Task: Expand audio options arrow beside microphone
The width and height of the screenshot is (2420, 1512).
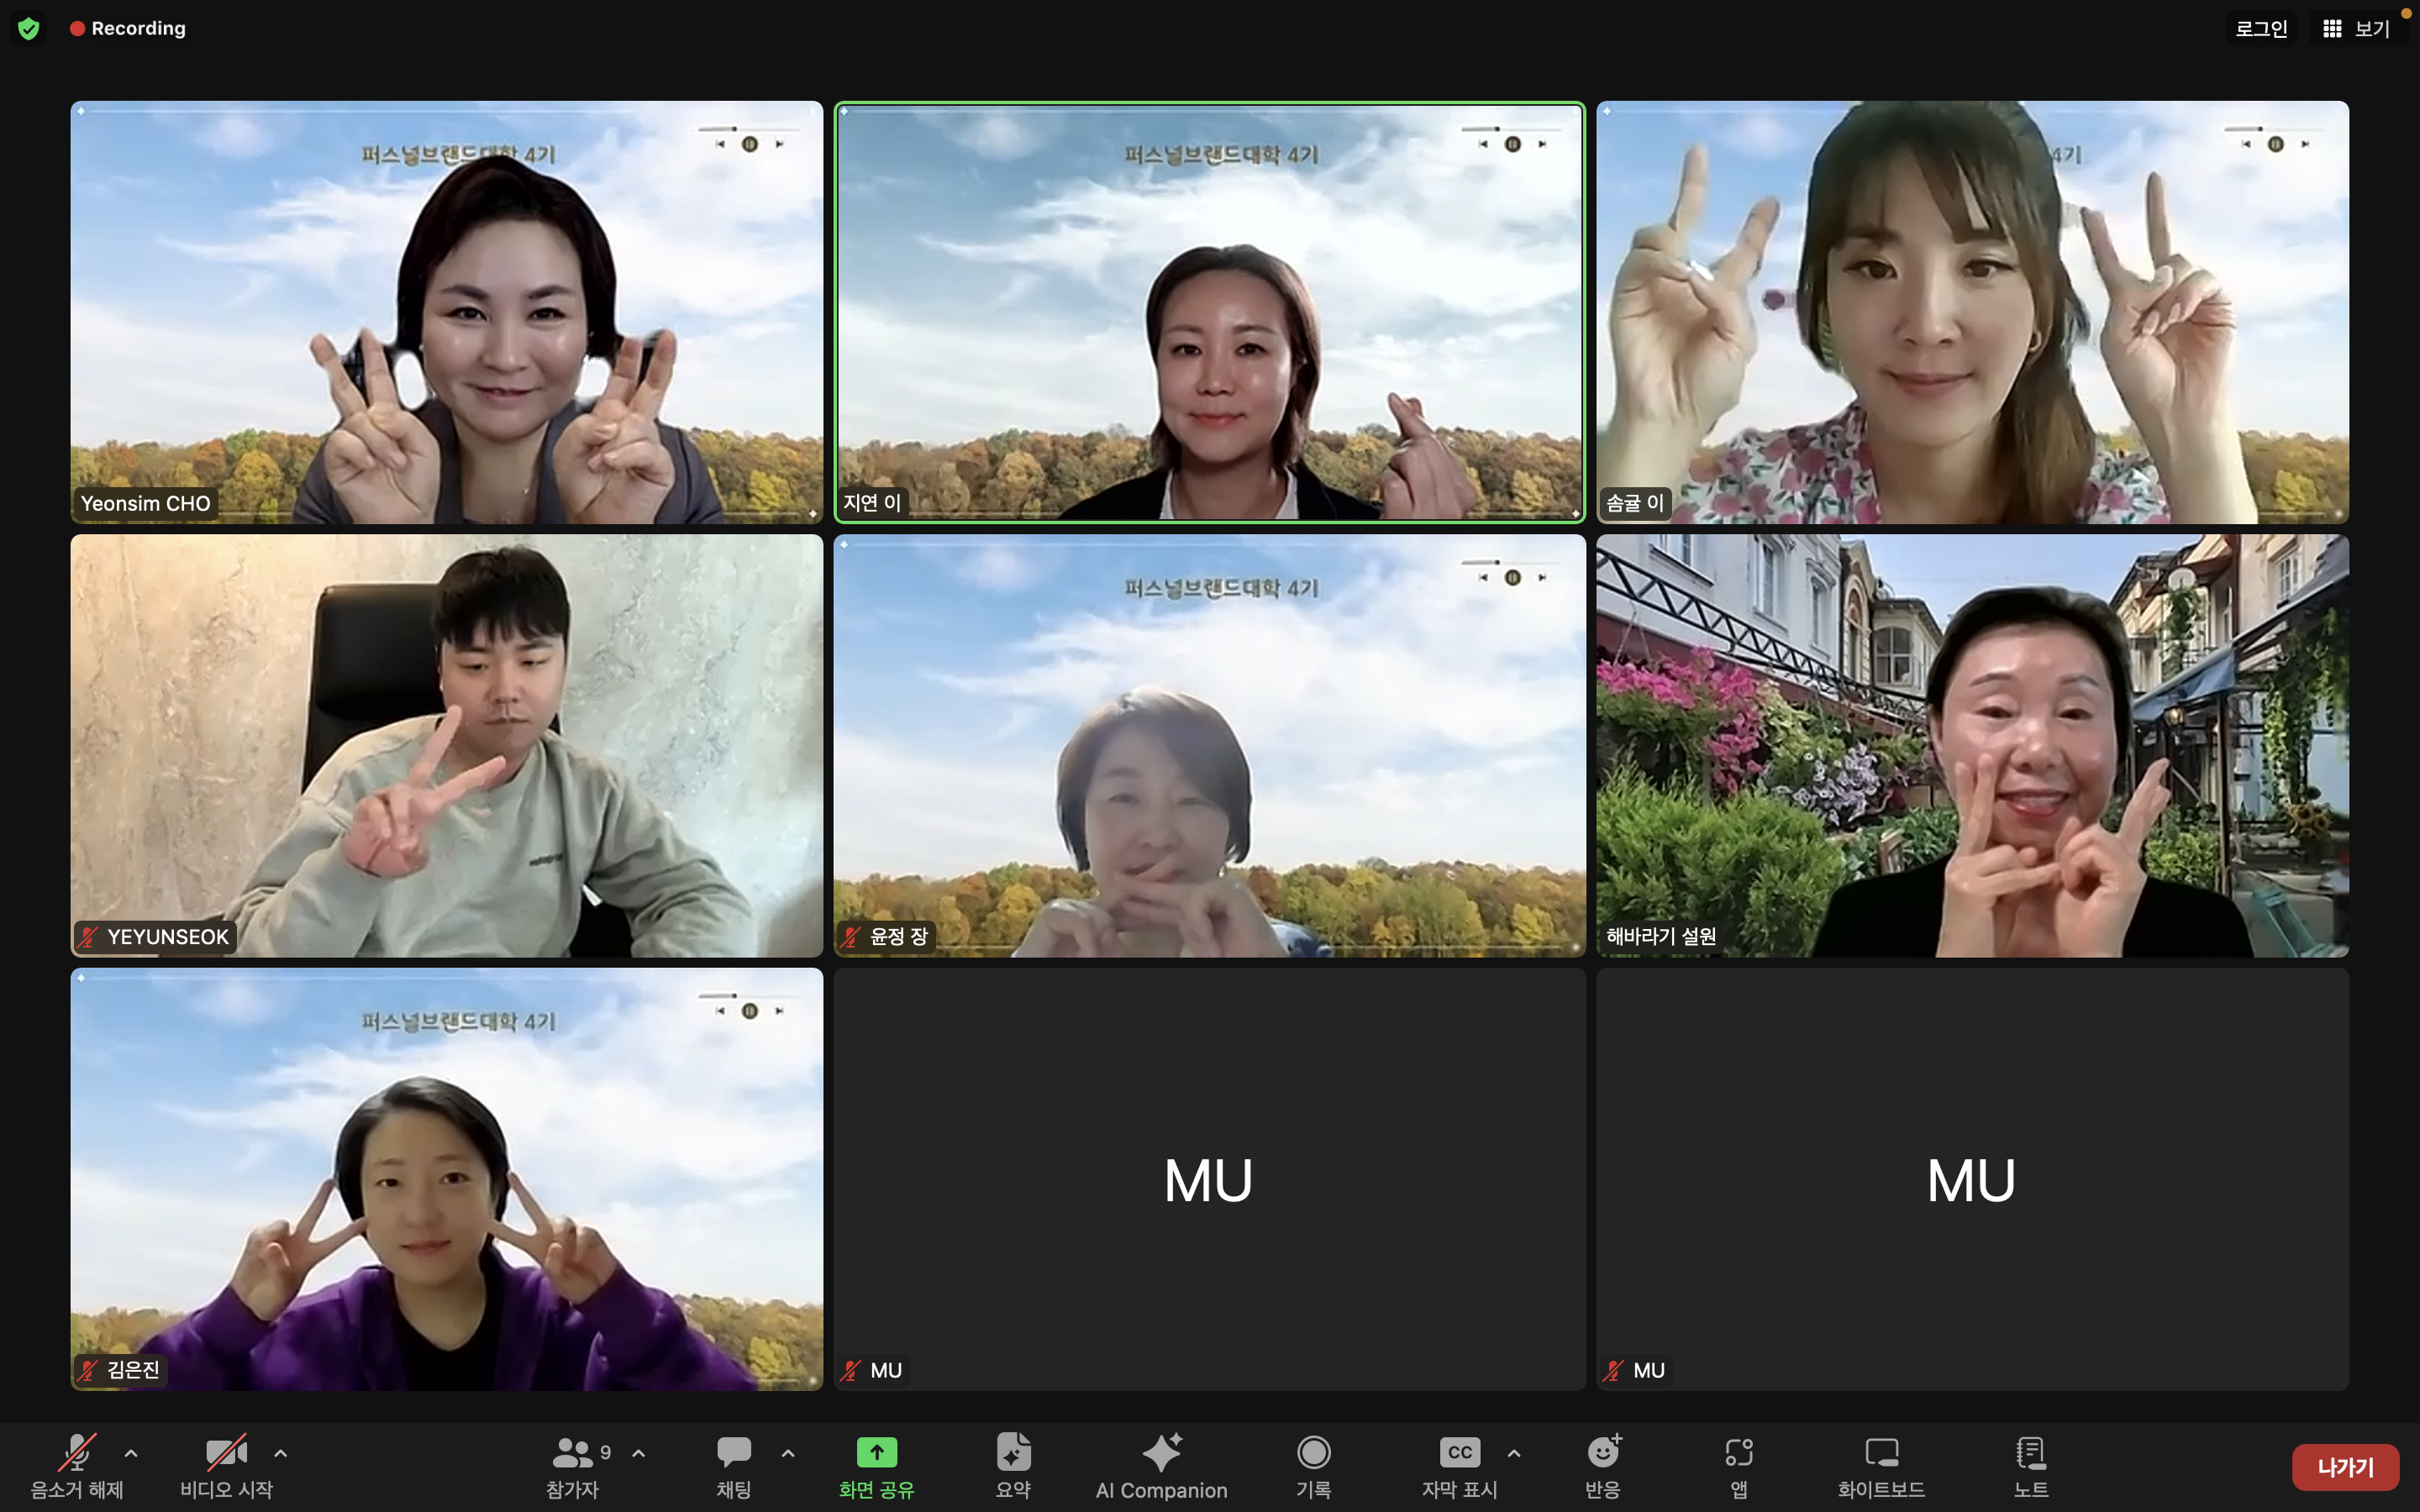Action: [x=131, y=1453]
